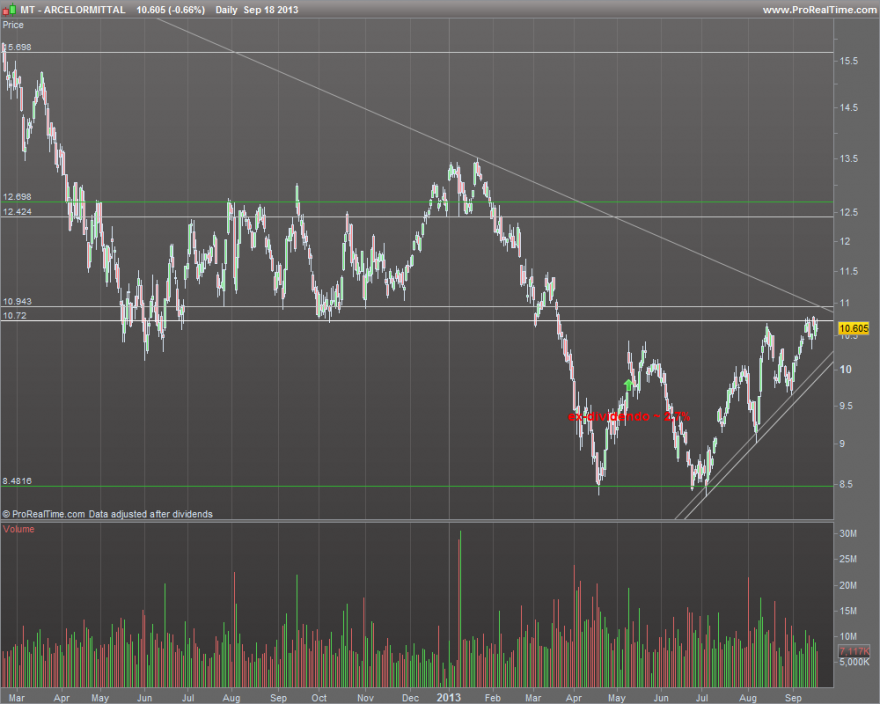The width and height of the screenshot is (880, 704).
Task: Click 25M on the volume axis
Action: 848,559
